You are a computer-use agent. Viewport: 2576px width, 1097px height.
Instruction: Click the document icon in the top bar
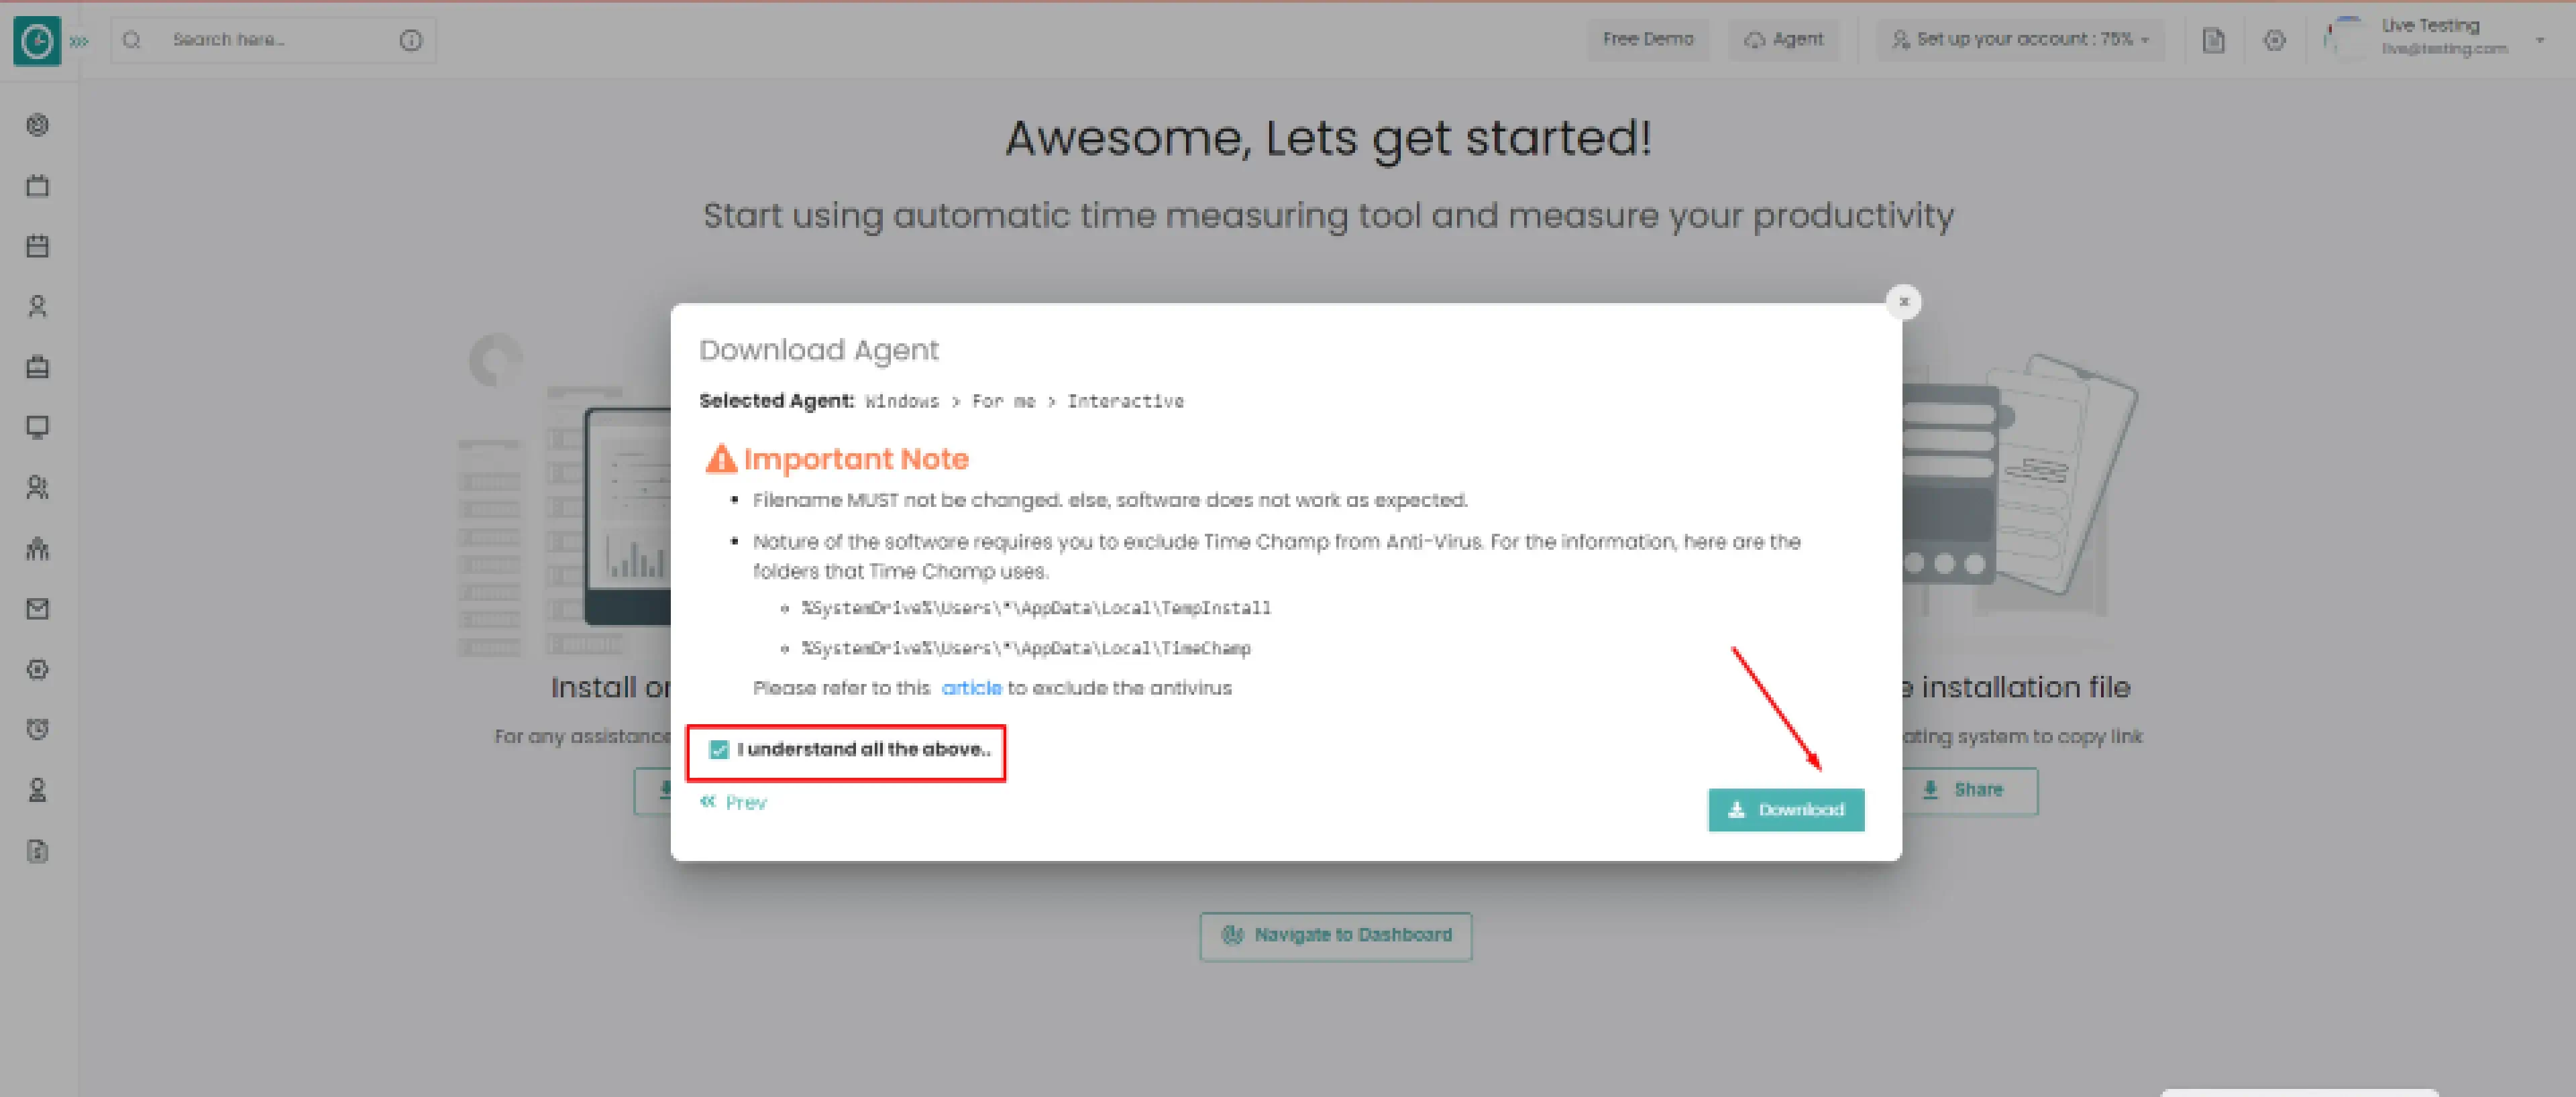pos(2214,40)
